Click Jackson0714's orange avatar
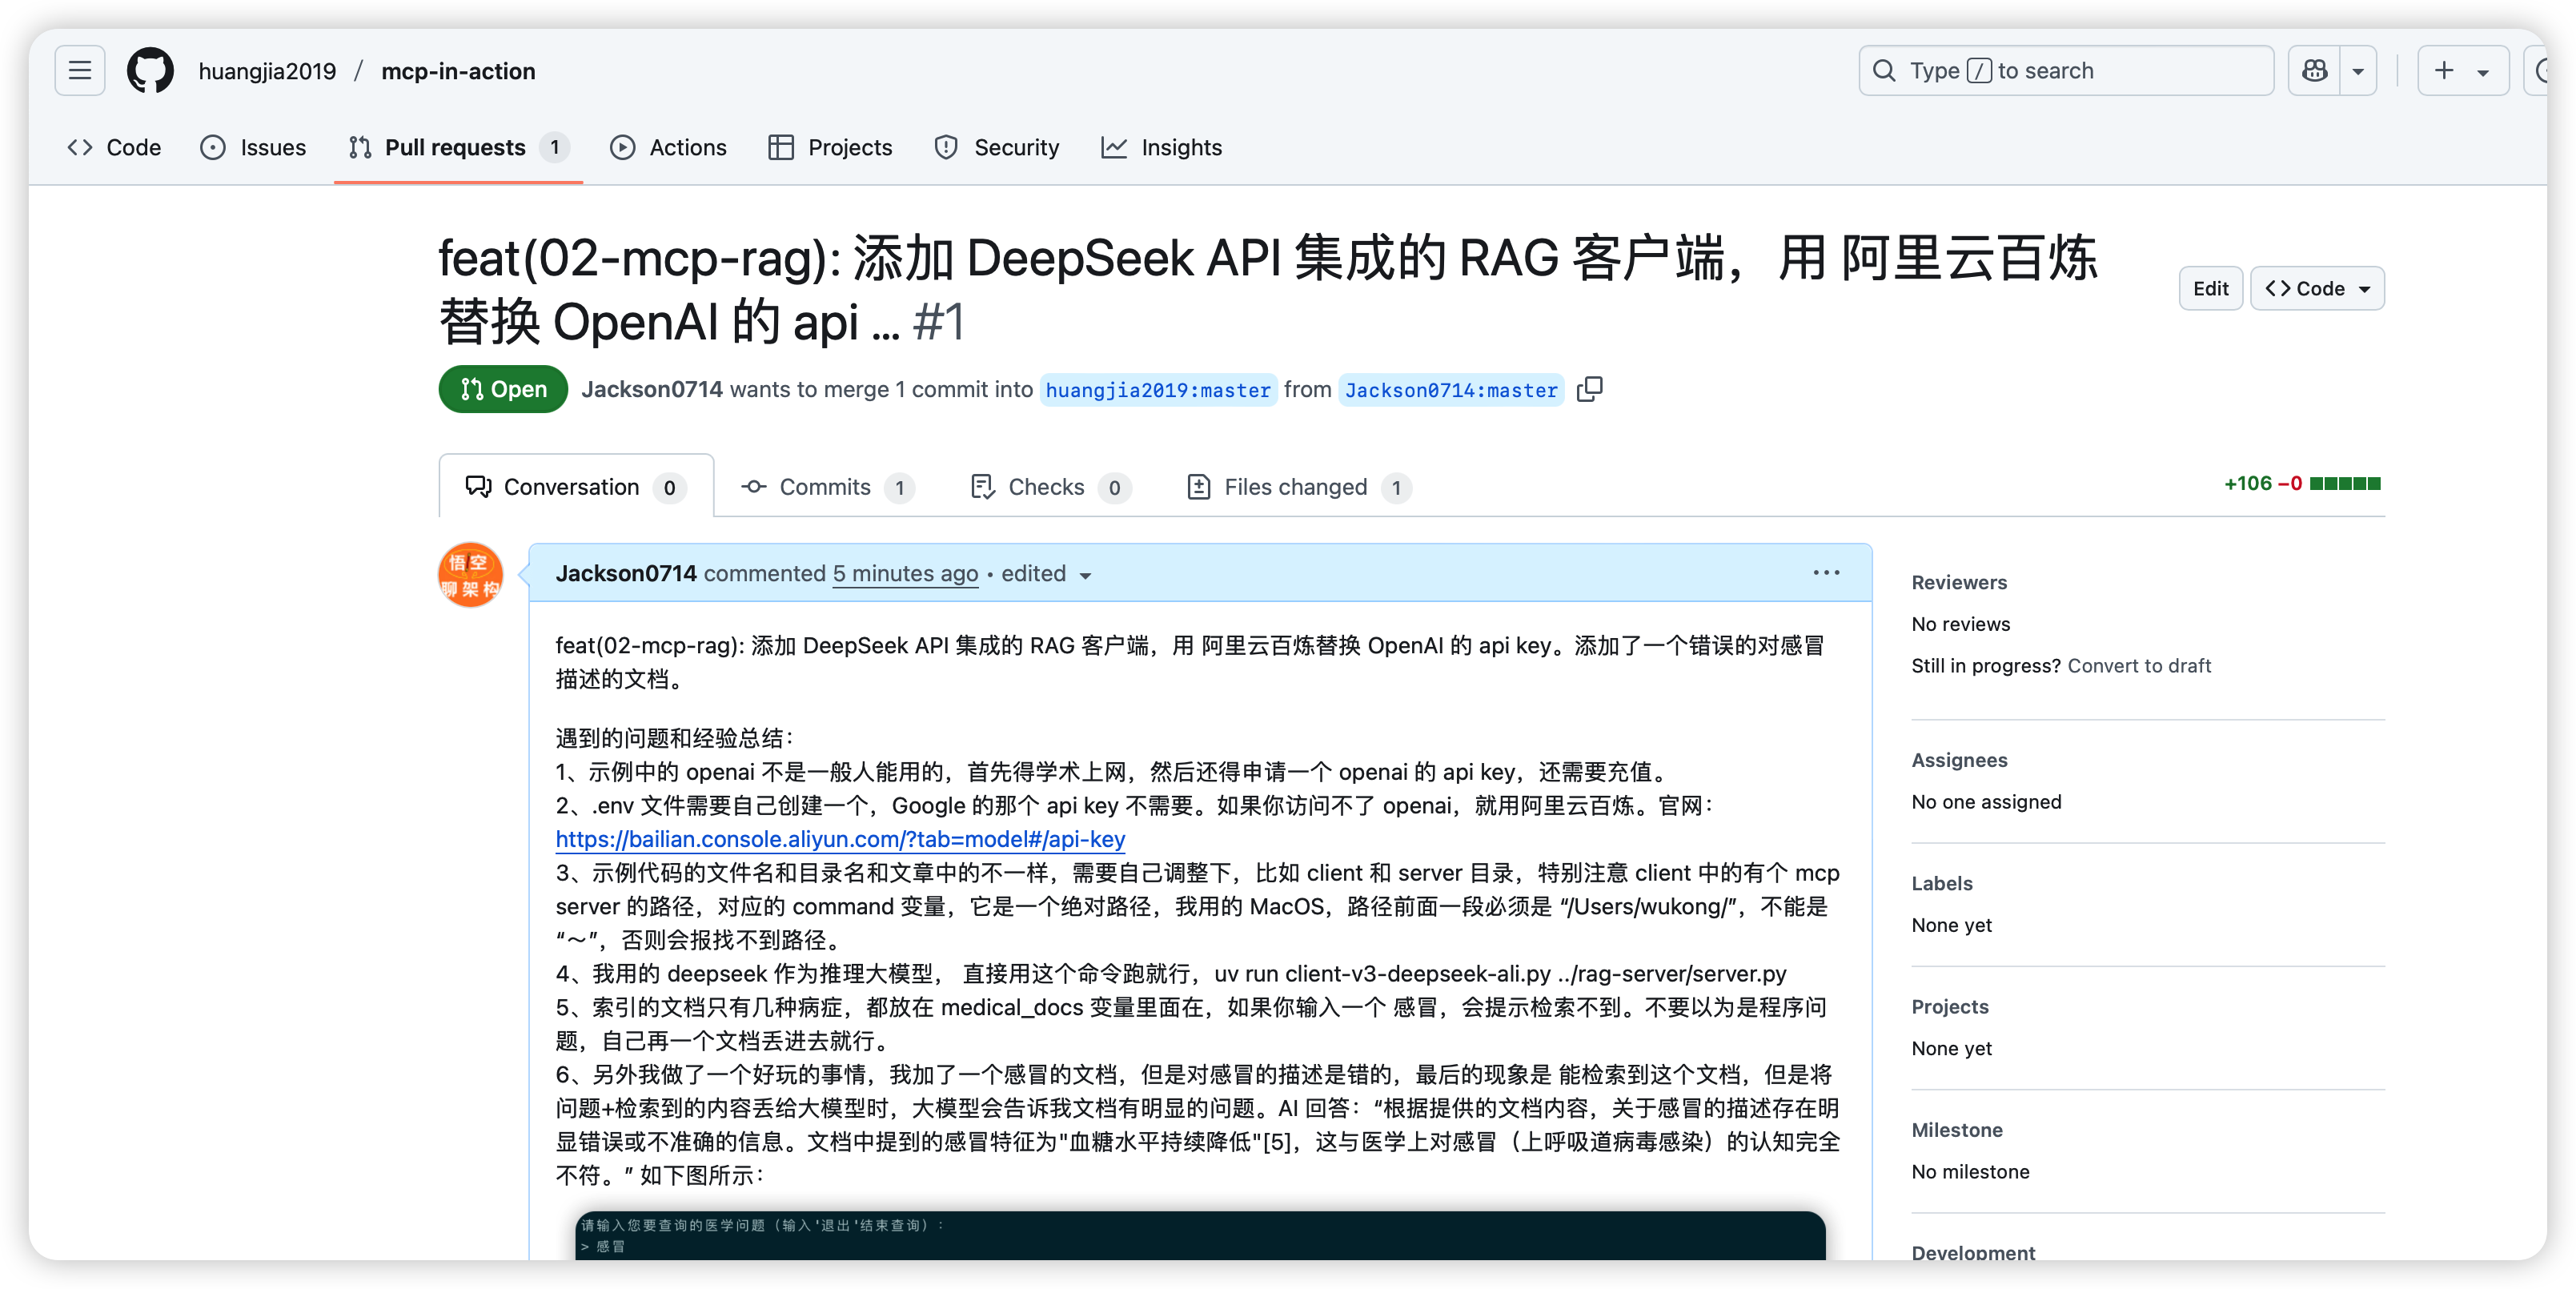 point(470,575)
